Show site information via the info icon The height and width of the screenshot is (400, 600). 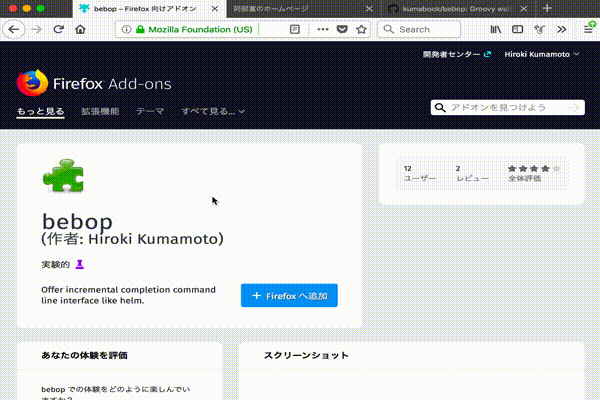126,29
